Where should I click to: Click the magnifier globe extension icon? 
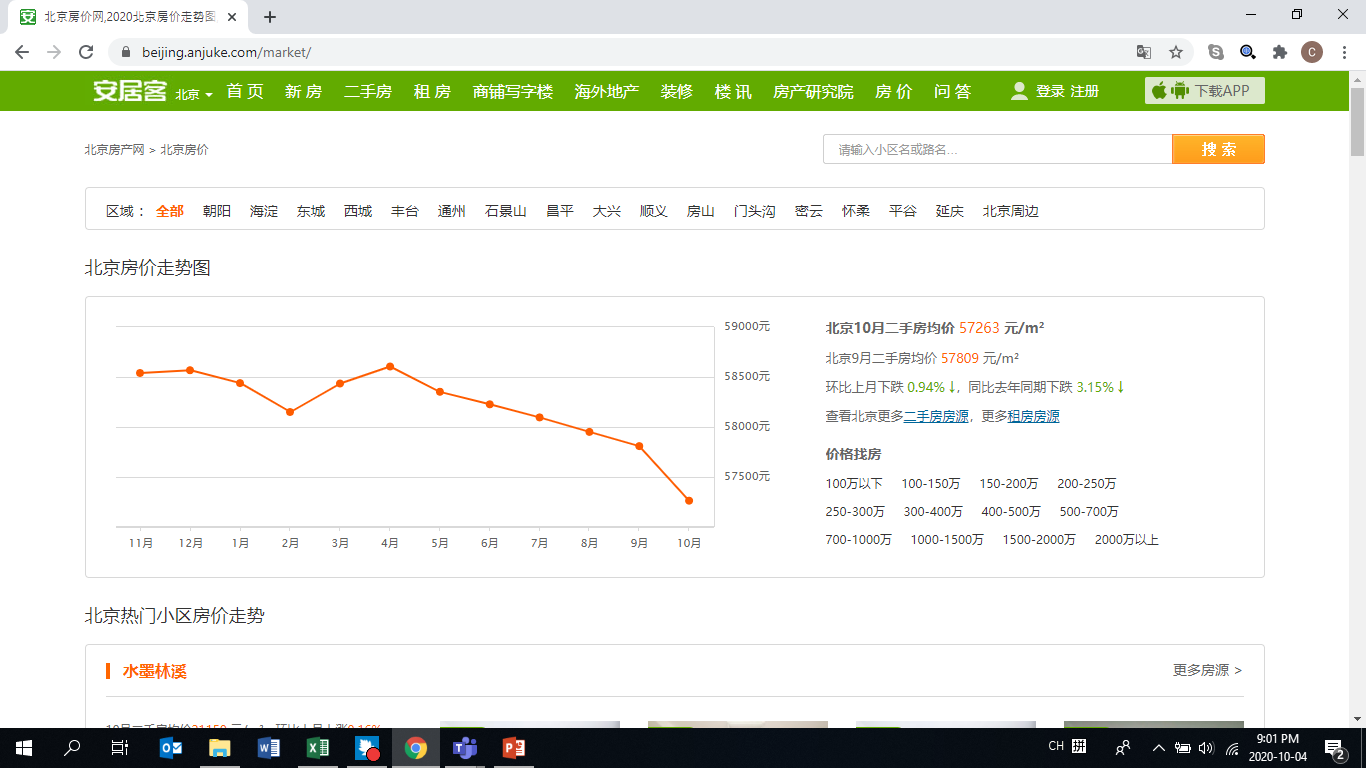pyautogui.click(x=1248, y=52)
